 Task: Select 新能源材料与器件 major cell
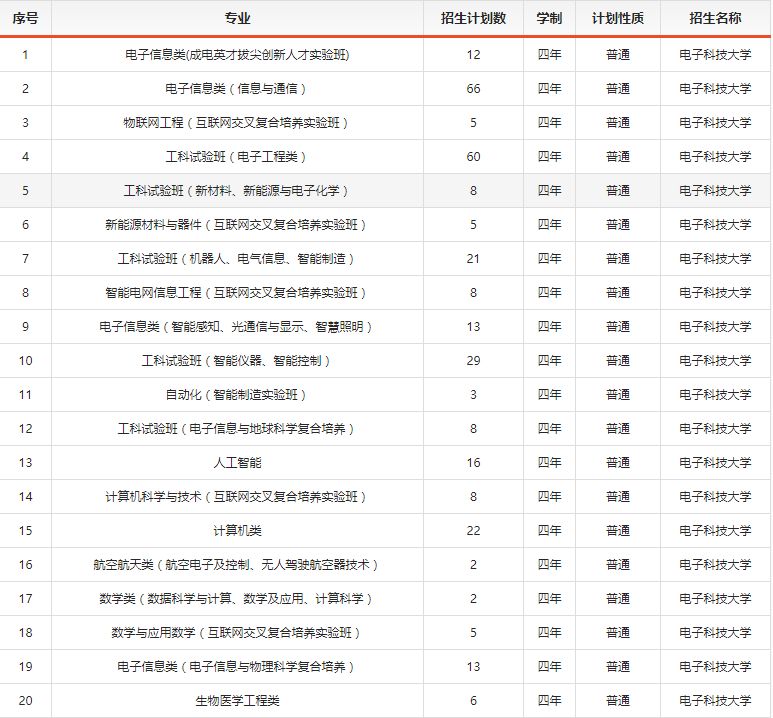click(237, 225)
